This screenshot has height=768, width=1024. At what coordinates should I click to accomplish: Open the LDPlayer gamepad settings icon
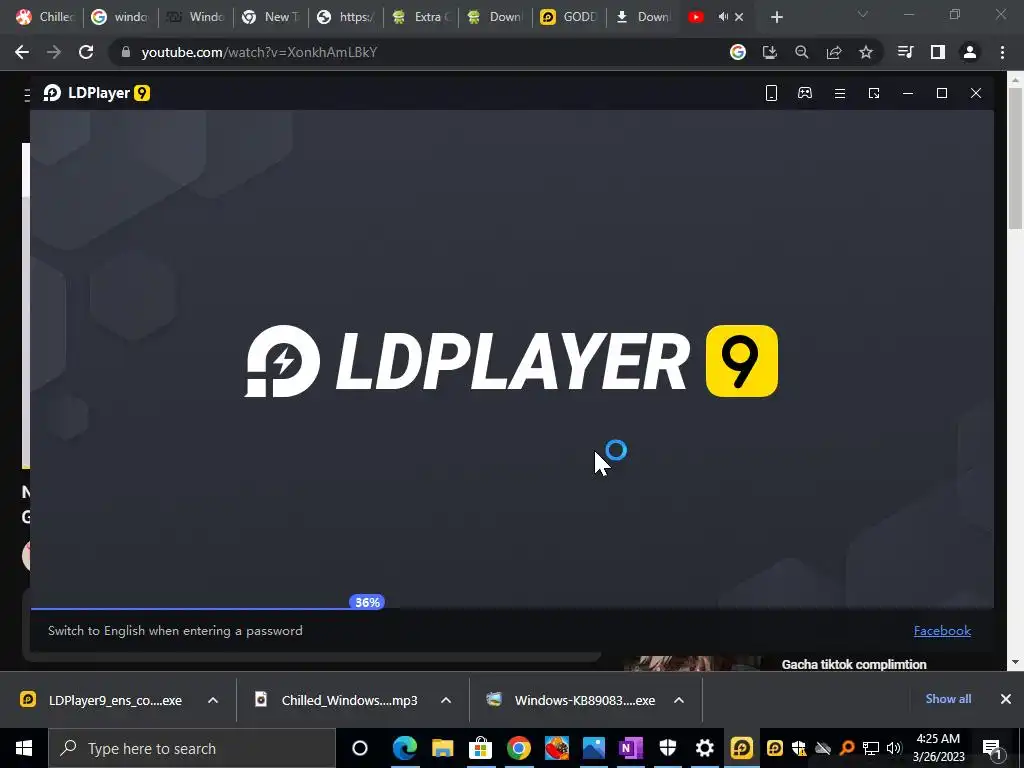[x=805, y=93]
